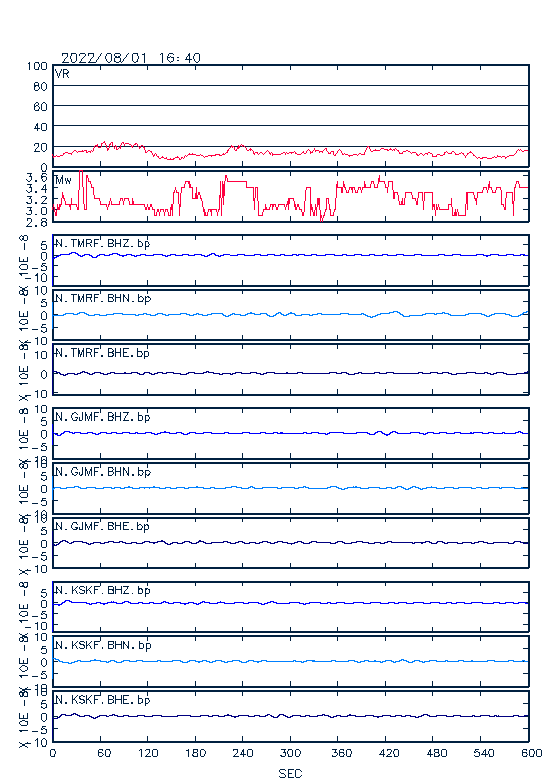Screen dimensions: 554x781
Task: Select the 180 second tick label
Action: [195, 753]
